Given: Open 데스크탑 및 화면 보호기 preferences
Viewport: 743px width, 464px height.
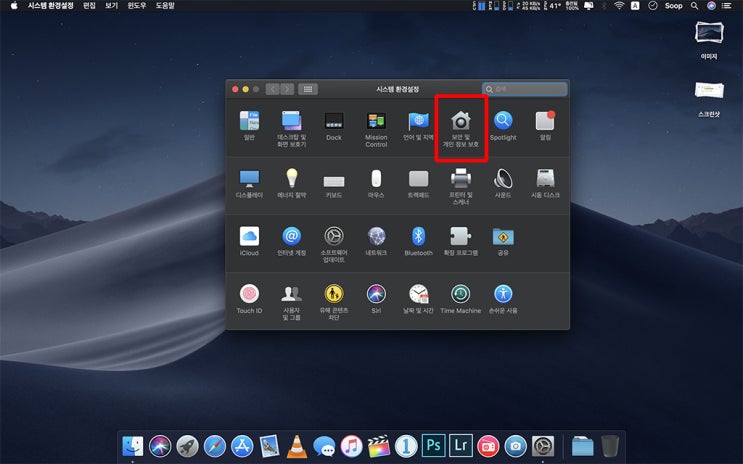Looking at the screenshot, I should point(291,128).
